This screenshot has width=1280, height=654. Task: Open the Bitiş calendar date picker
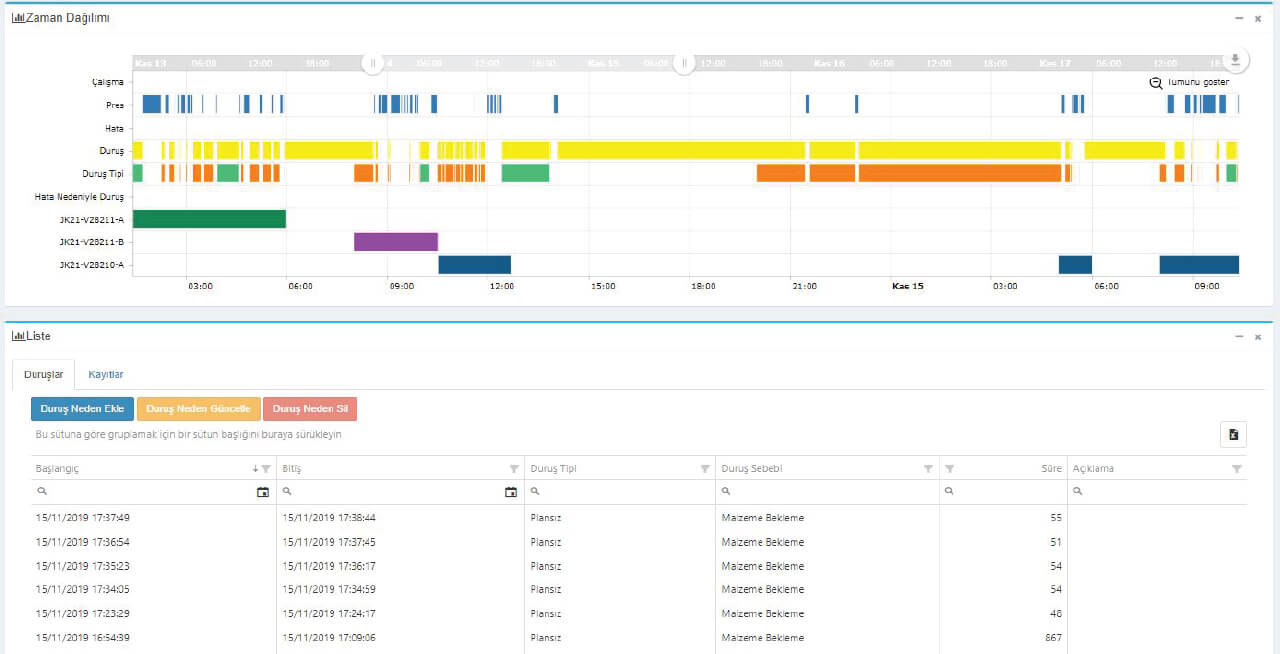511,492
